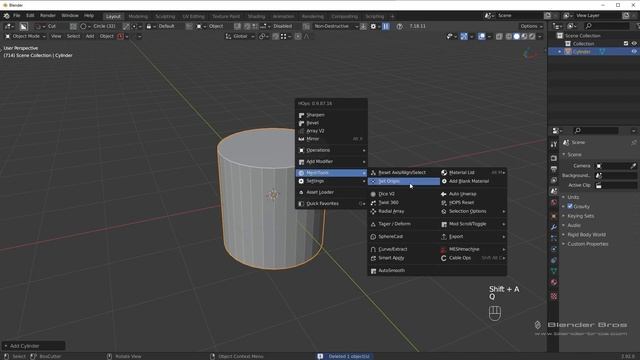This screenshot has height=360, width=640.
Task: Expand the Selection Options submenu
Action: (x=473, y=211)
